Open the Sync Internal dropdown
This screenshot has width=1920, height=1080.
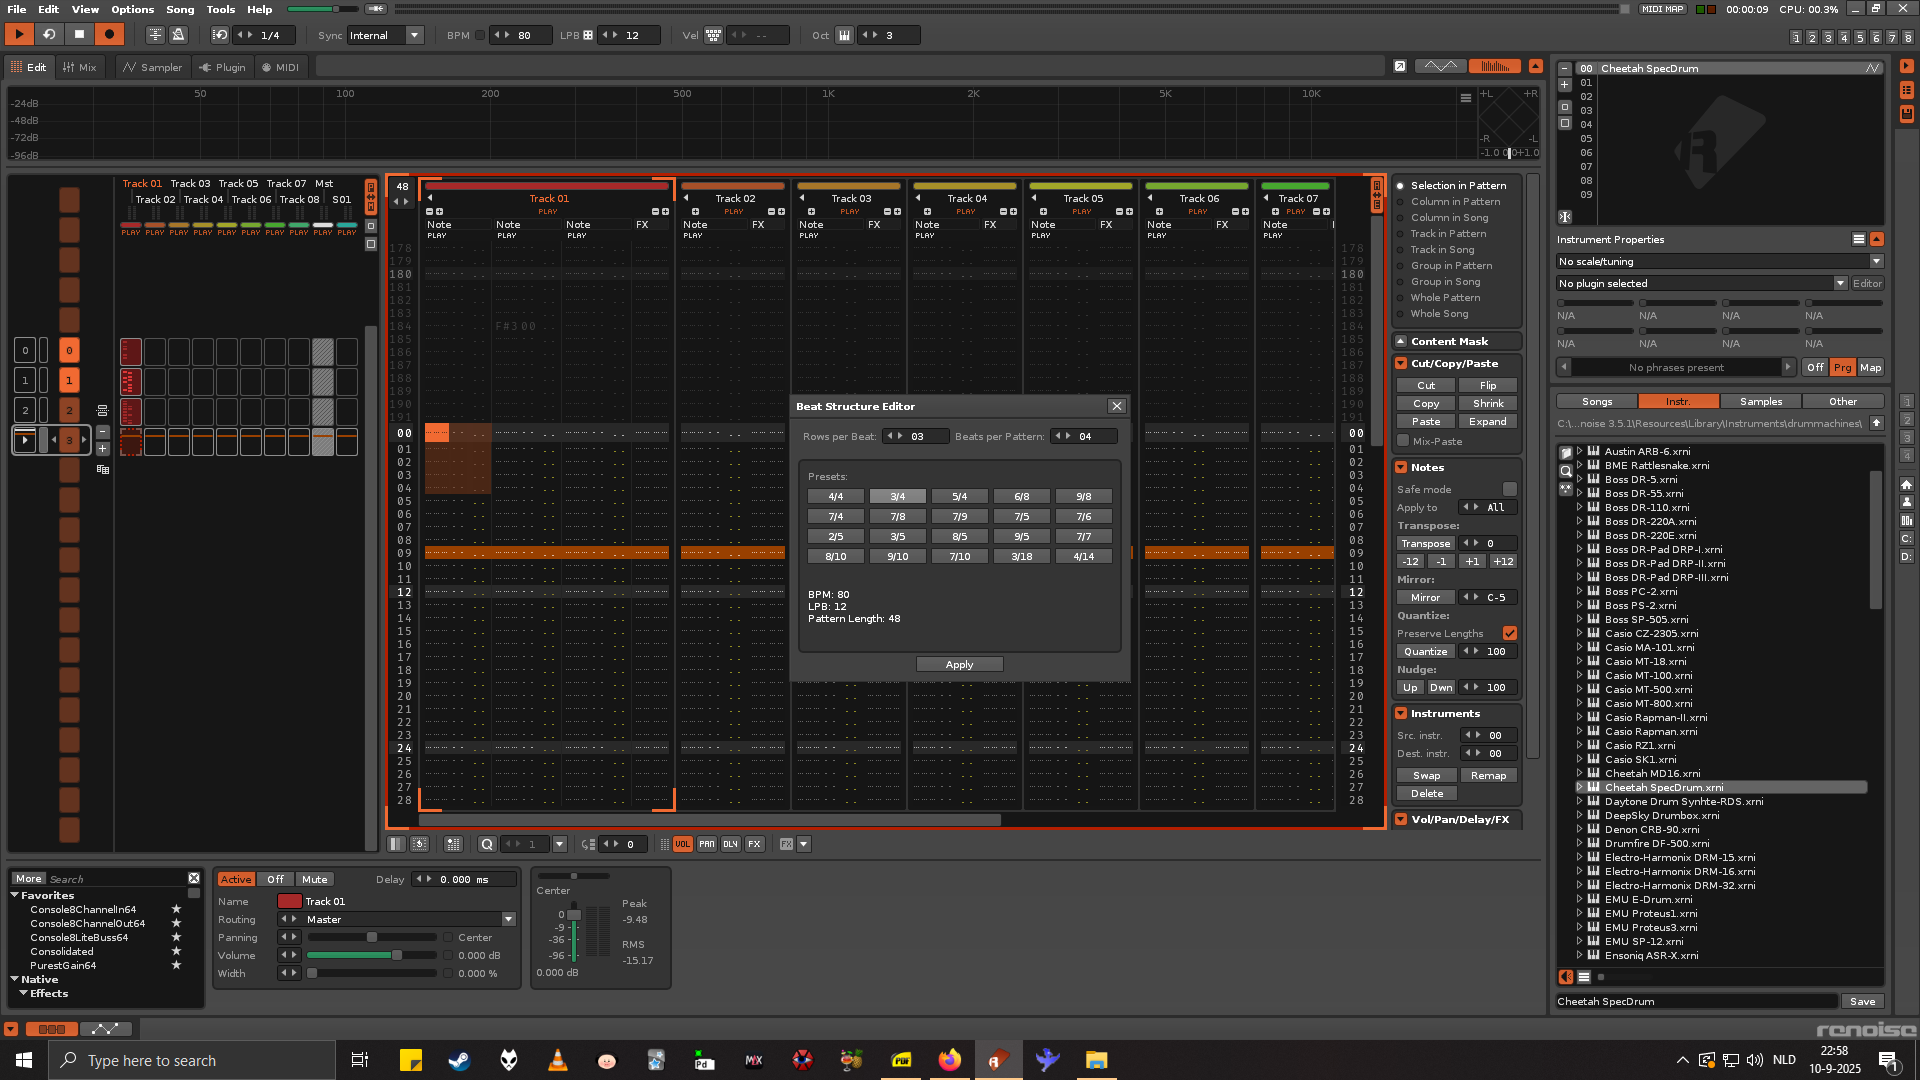point(414,35)
